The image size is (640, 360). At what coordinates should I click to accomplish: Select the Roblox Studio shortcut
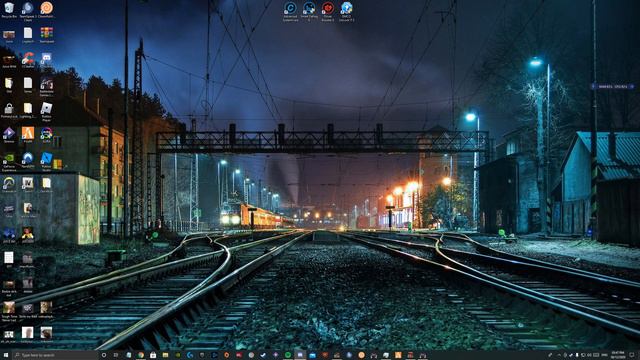(x=47, y=161)
